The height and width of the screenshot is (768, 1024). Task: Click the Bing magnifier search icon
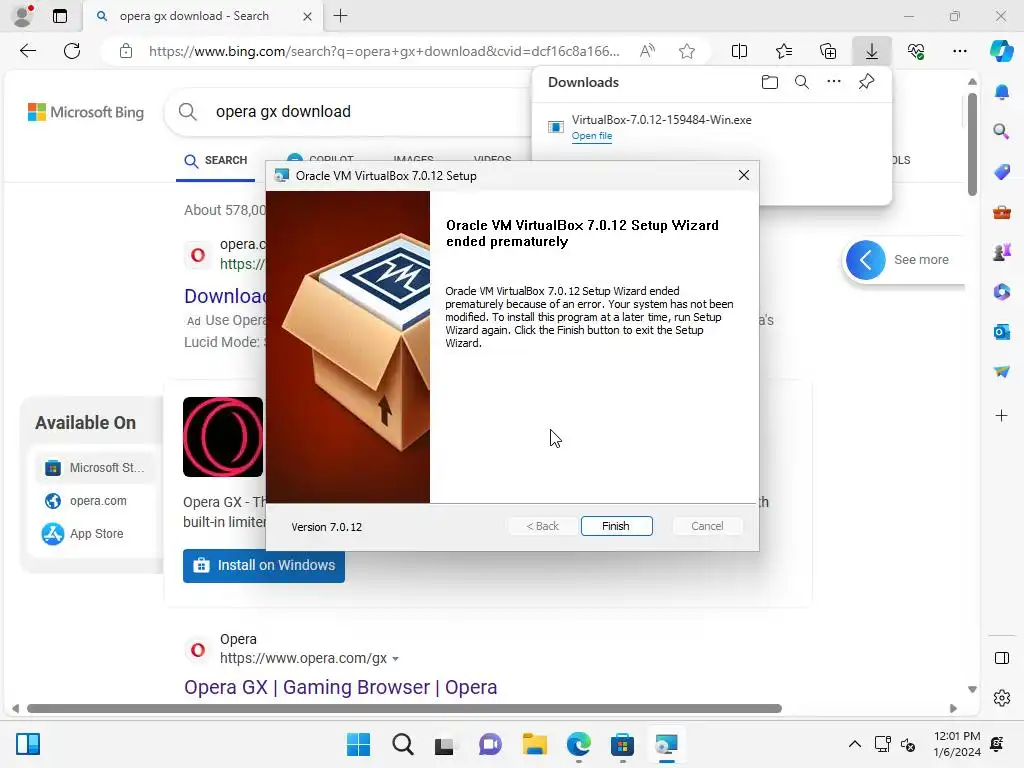(187, 112)
